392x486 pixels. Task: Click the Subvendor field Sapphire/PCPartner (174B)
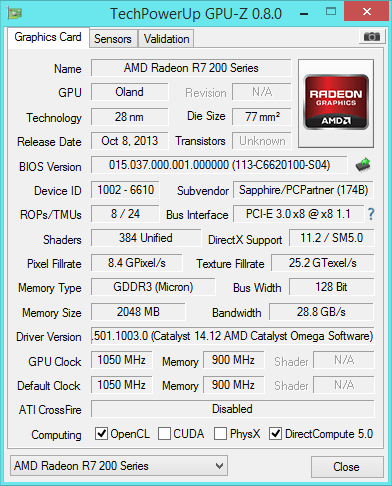pyautogui.click(x=303, y=190)
